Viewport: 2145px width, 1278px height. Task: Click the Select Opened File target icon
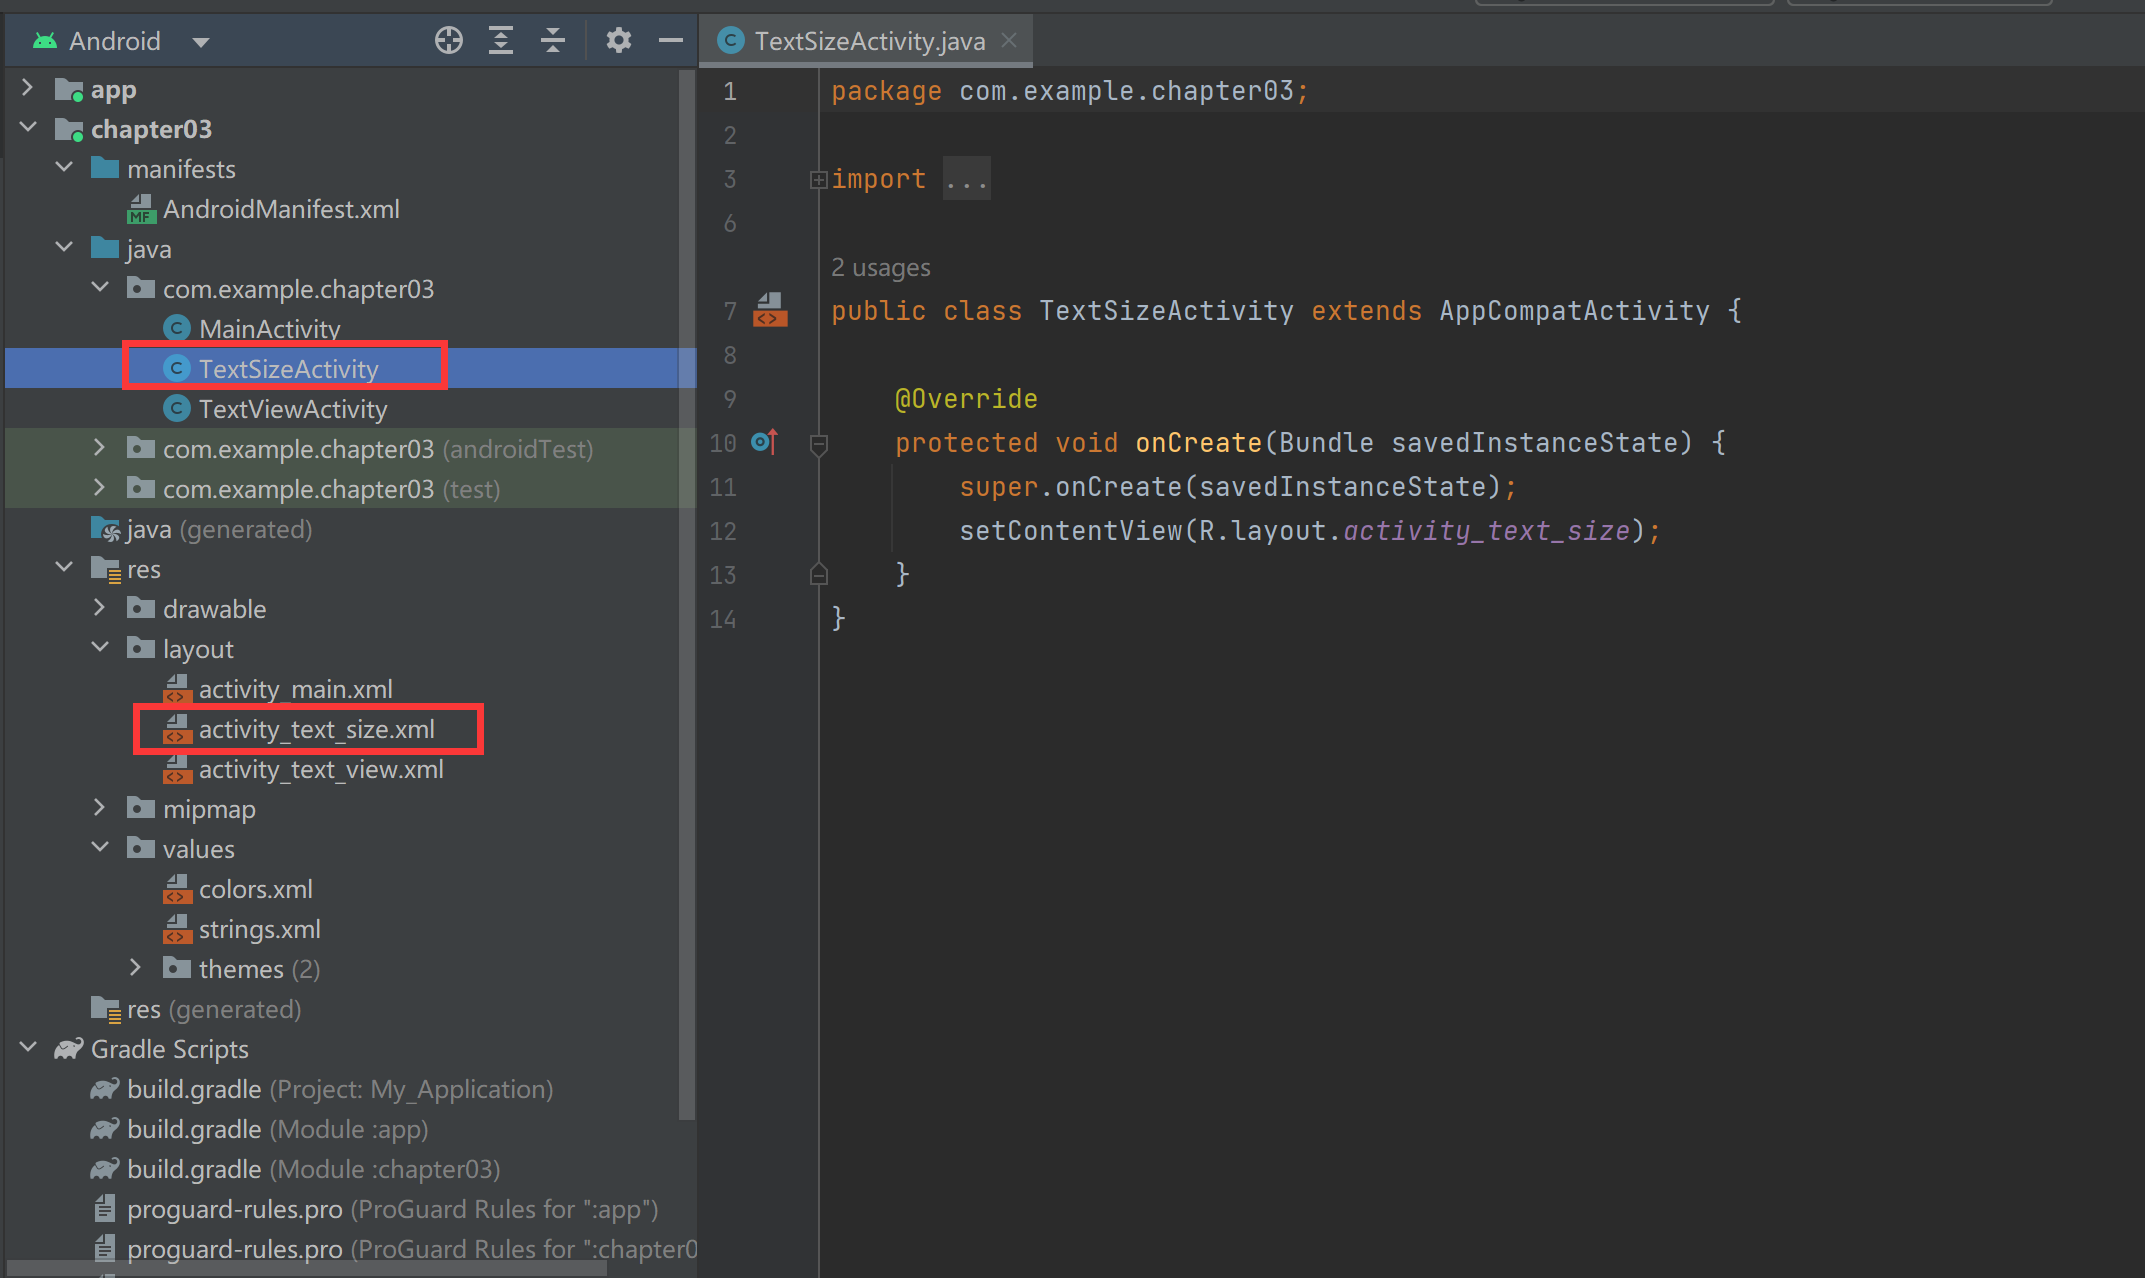449,41
